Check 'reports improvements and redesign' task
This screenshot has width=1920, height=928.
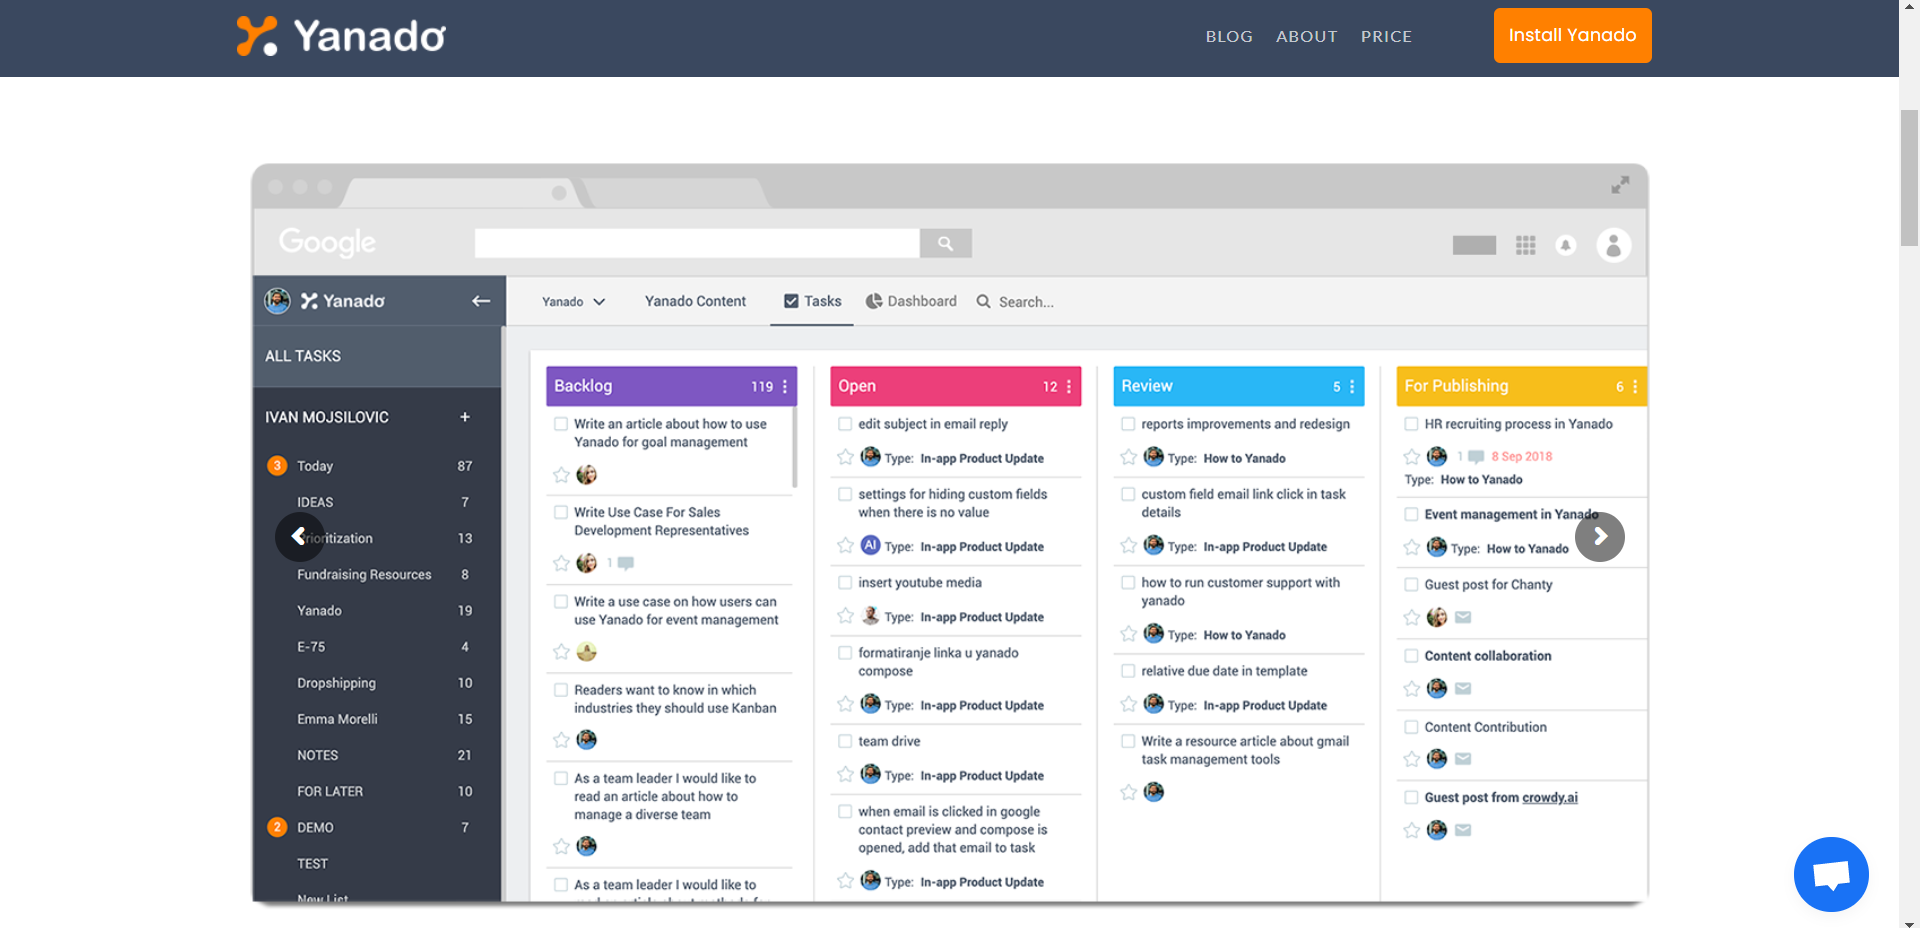[1128, 424]
